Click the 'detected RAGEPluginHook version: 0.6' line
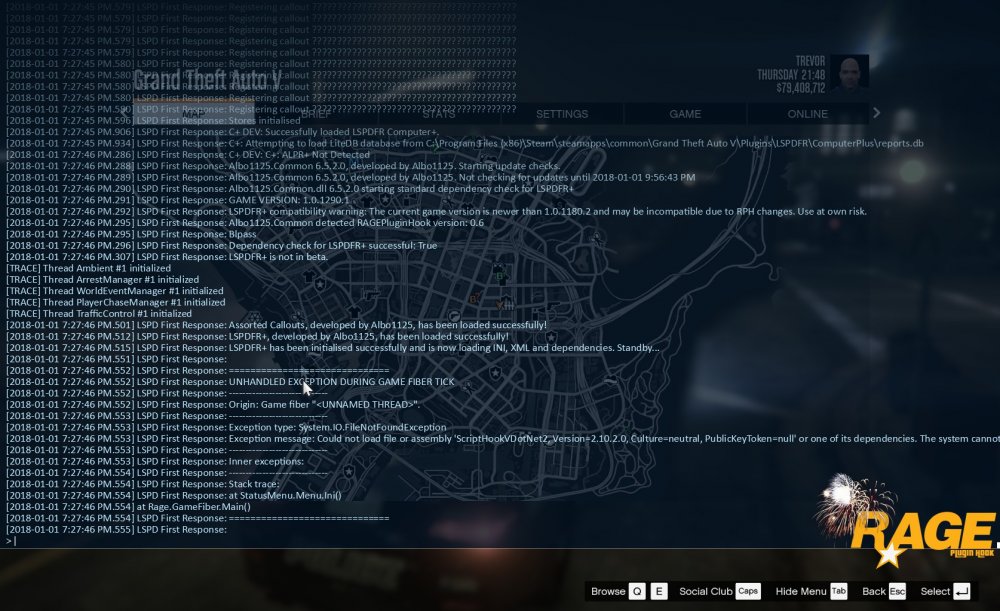This screenshot has width=1000, height=611. [x=245, y=223]
